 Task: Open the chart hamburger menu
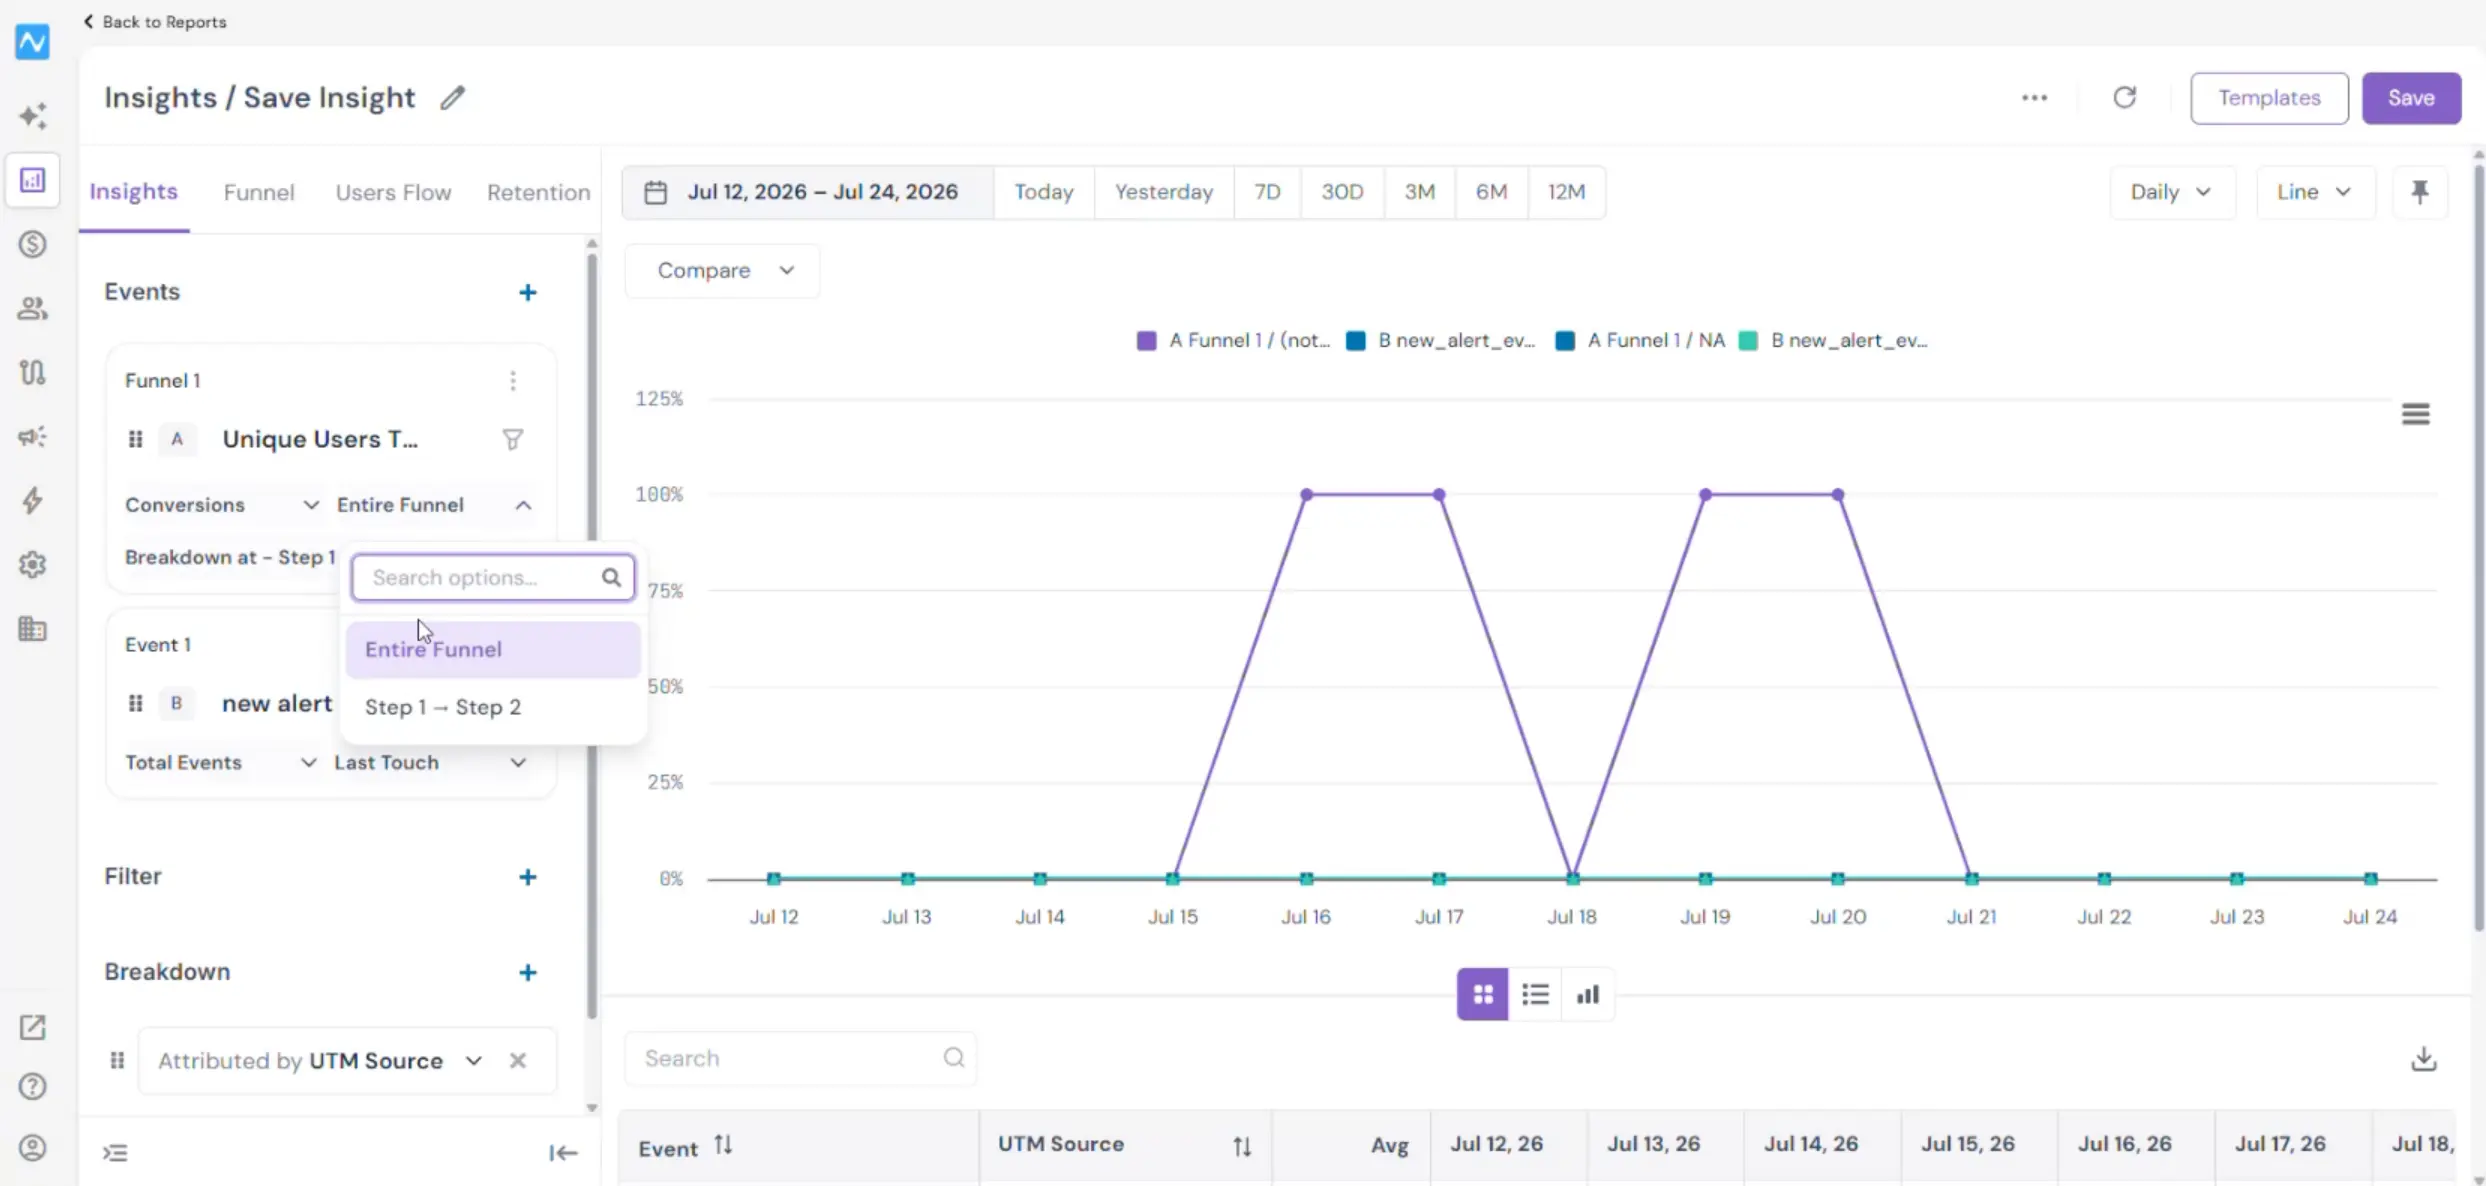2415,414
